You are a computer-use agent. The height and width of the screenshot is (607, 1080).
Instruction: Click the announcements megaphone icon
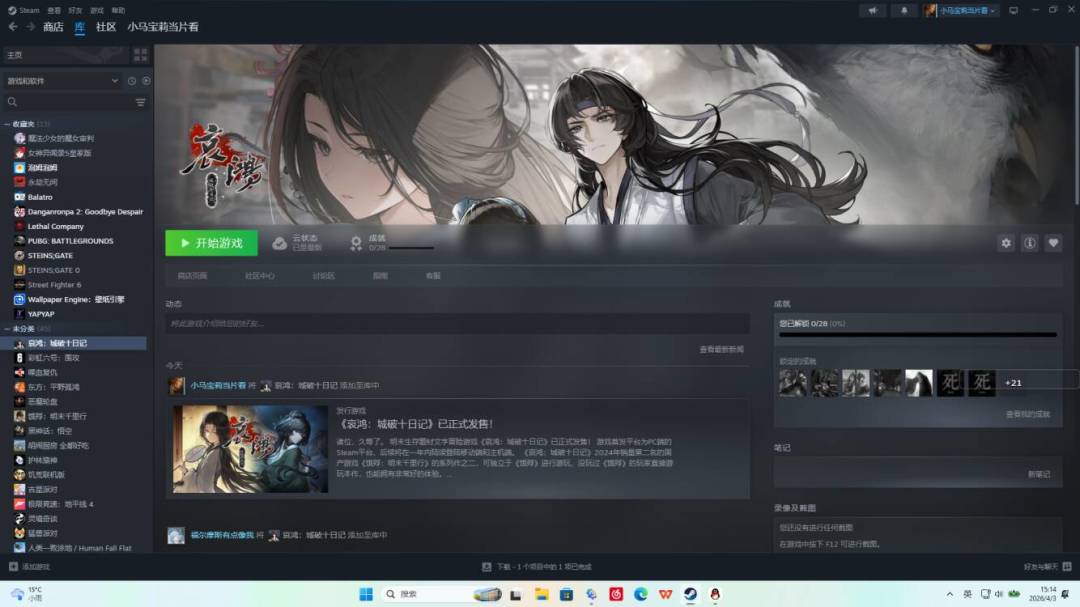pyautogui.click(x=873, y=10)
